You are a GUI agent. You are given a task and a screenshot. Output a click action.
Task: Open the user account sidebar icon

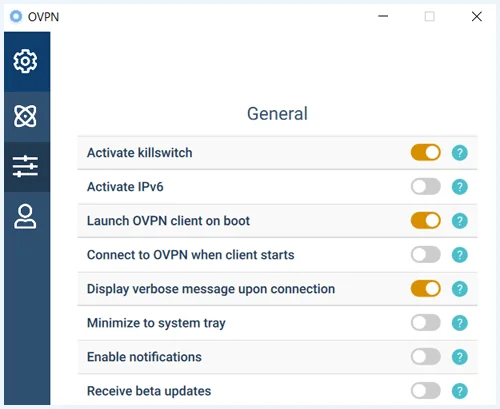(x=25, y=217)
